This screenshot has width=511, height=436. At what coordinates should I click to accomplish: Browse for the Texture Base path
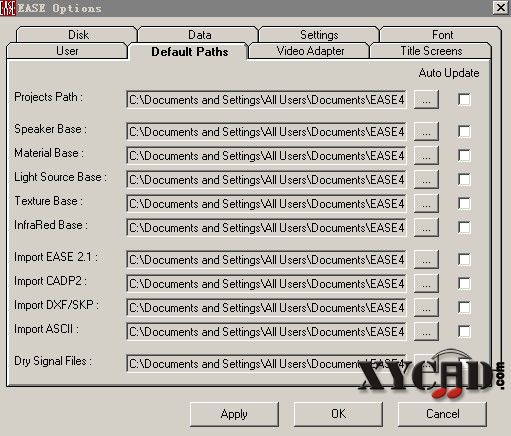tap(426, 203)
